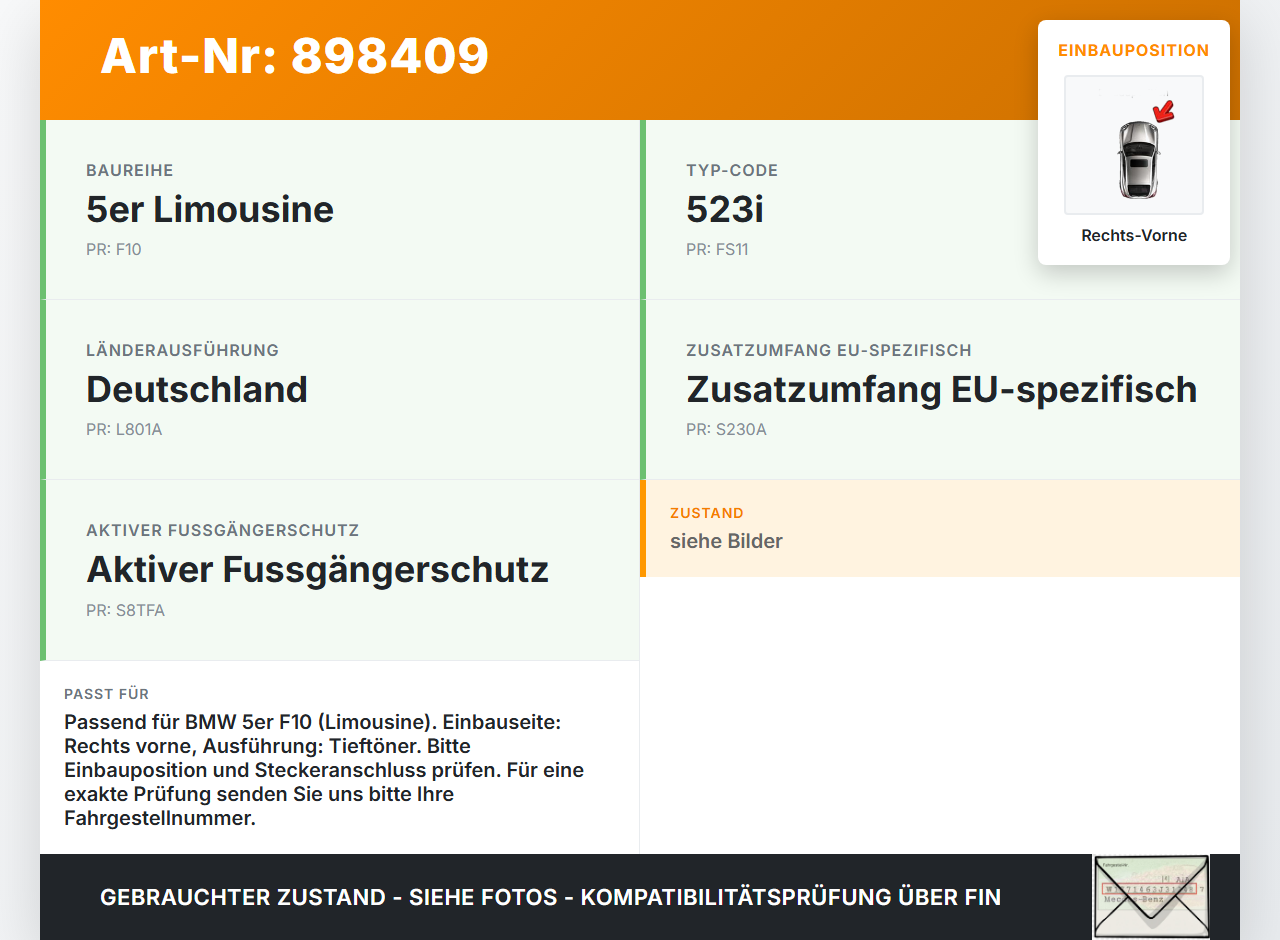
Task: Click the small ZUSATZUMFANG EU-SPEZIFISCH label
Action: (829, 350)
